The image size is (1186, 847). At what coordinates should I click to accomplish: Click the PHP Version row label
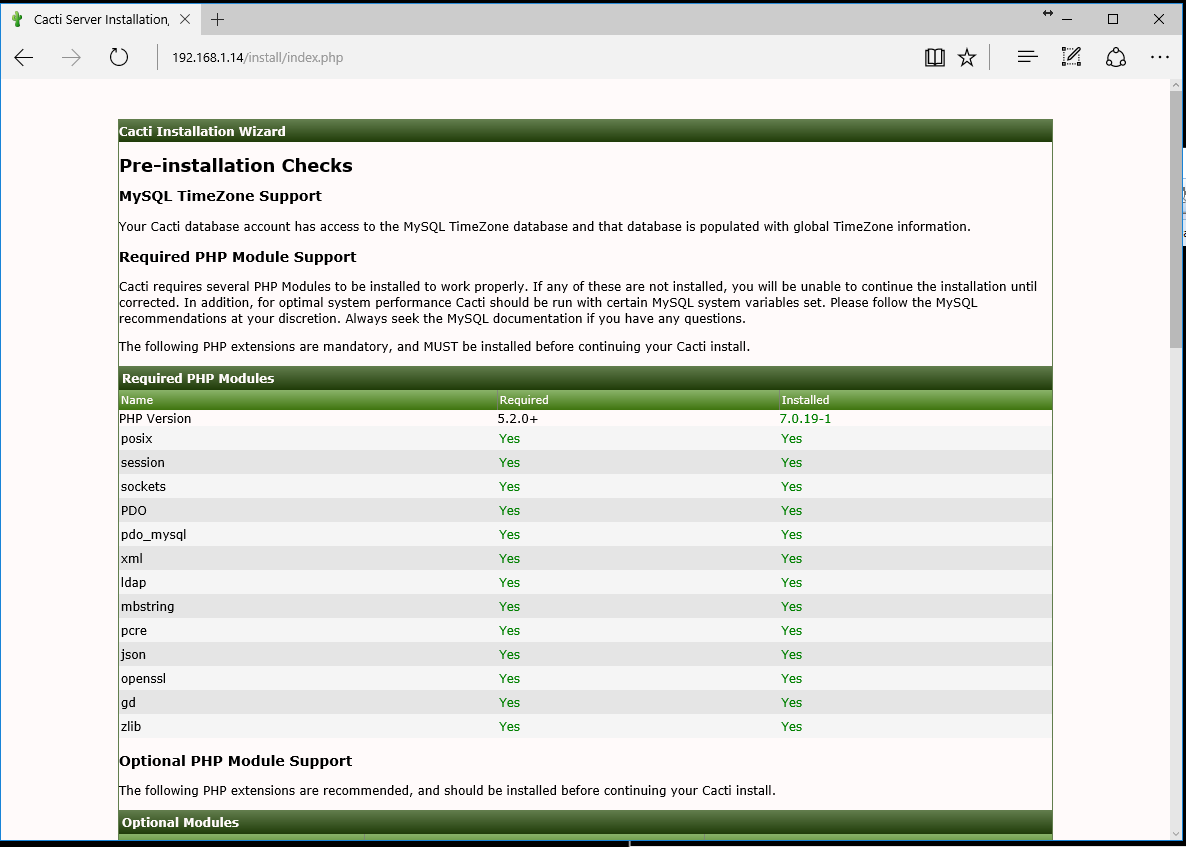coord(155,418)
